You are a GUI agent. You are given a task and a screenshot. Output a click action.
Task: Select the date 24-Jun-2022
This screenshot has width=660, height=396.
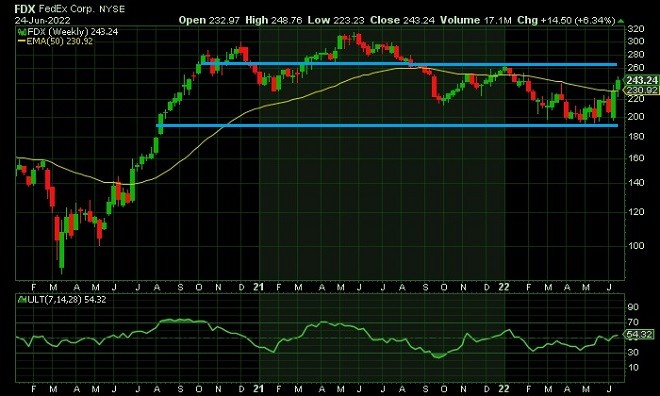point(43,20)
